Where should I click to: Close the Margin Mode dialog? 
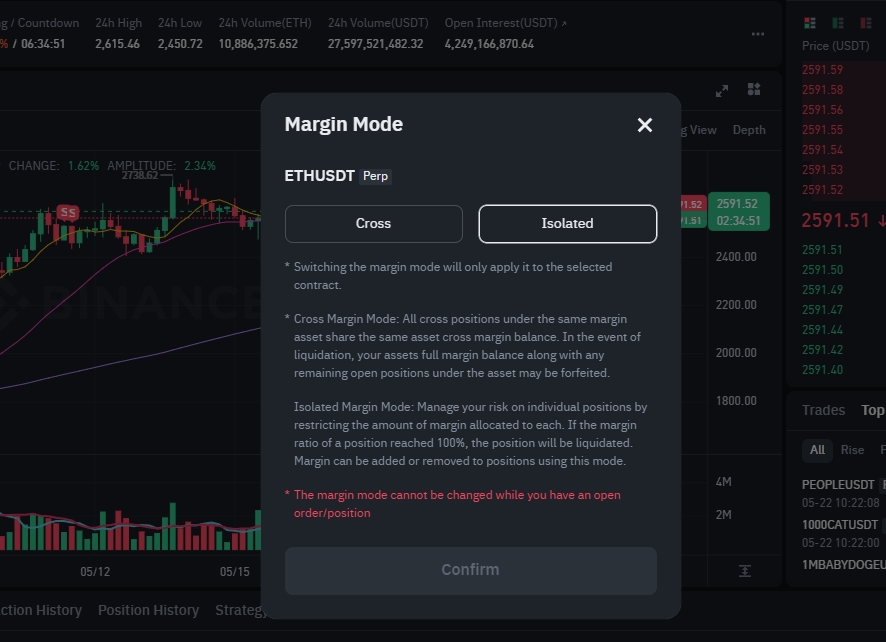coord(645,125)
